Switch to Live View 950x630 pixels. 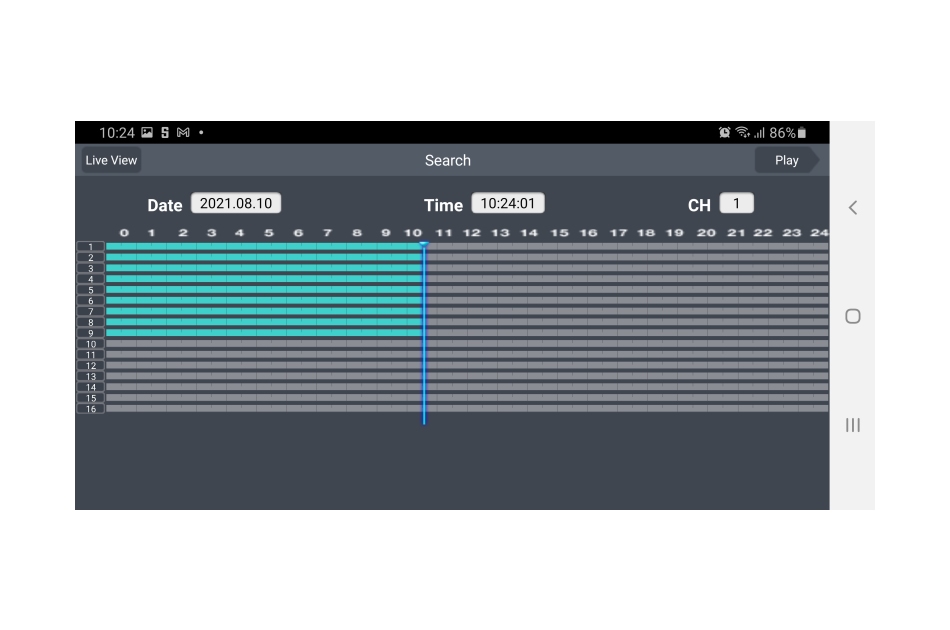(110, 160)
